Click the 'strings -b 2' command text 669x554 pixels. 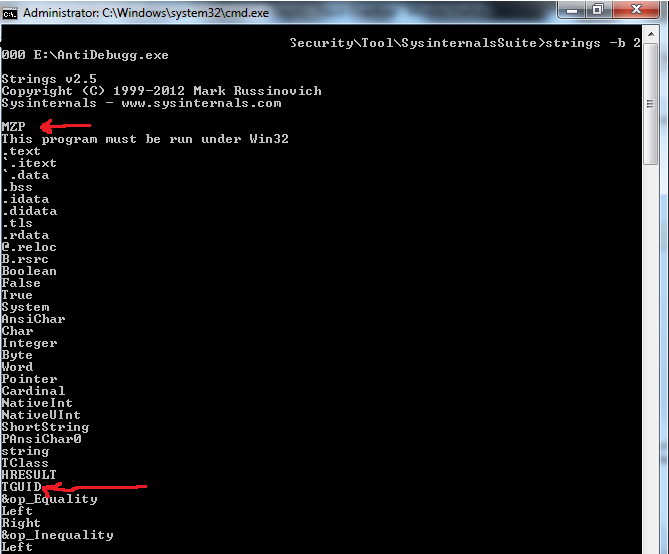click(593, 43)
